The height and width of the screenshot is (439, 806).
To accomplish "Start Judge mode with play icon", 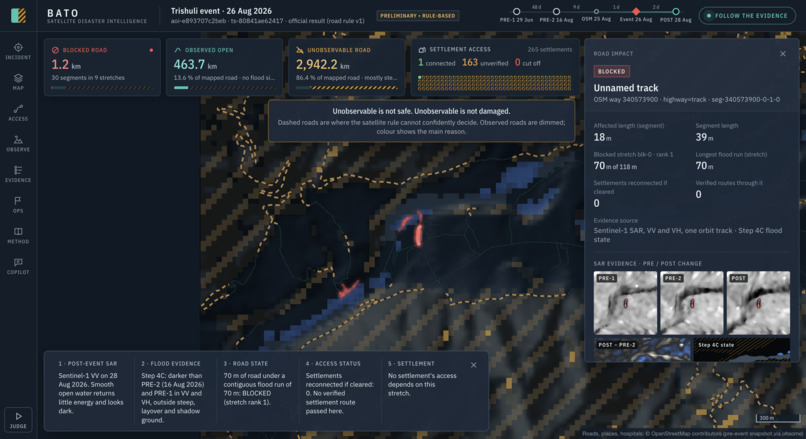I will (18, 419).
